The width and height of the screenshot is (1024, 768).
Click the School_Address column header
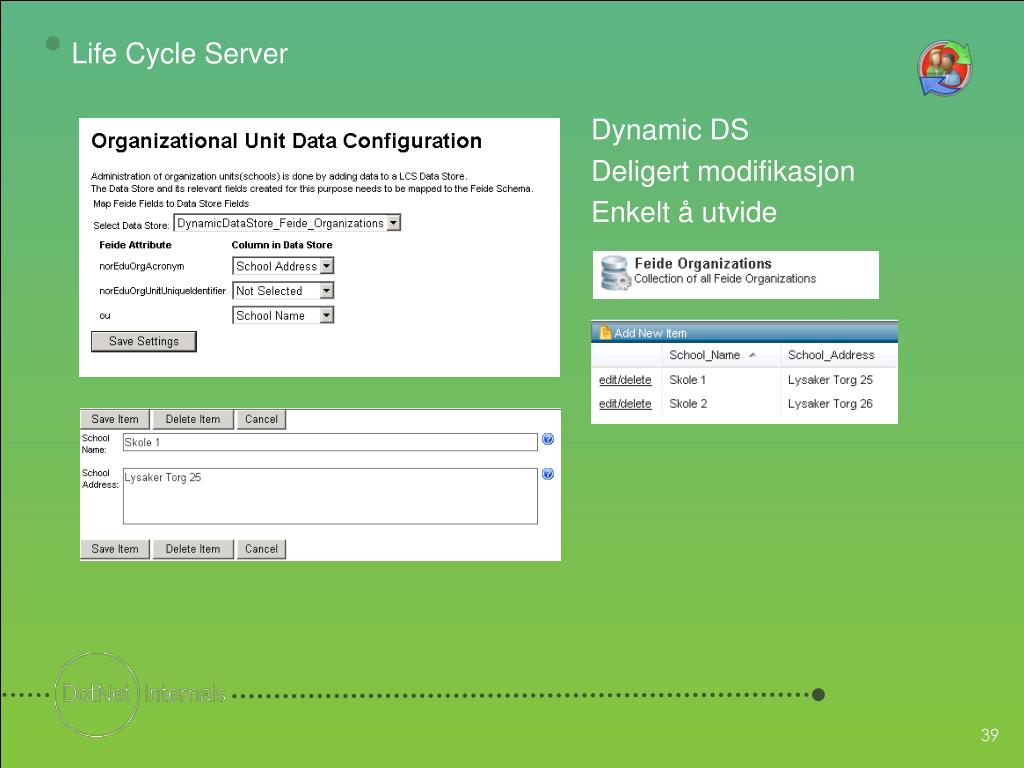(x=831, y=355)
